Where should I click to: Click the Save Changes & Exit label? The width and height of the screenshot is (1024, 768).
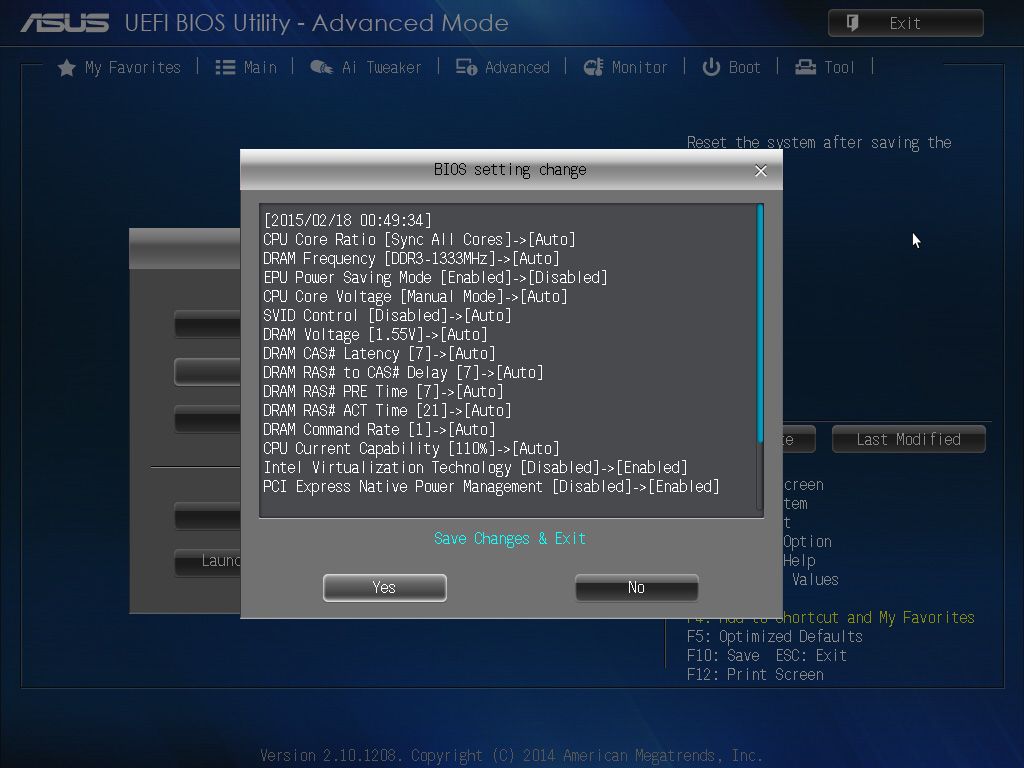click(510, 538)
